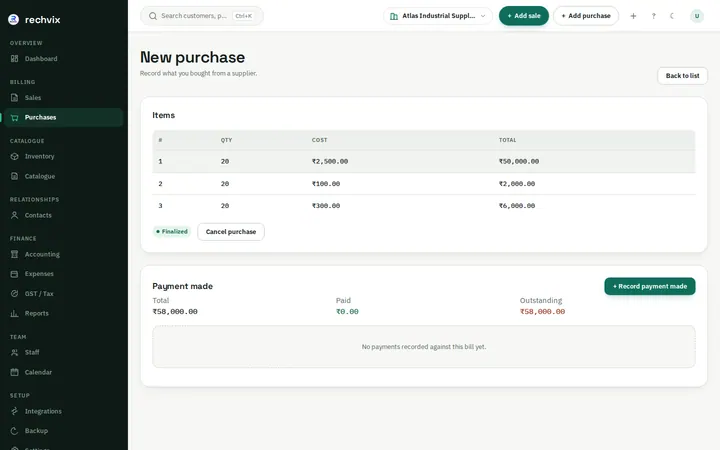Open Staff under Team

coord(64,353)
